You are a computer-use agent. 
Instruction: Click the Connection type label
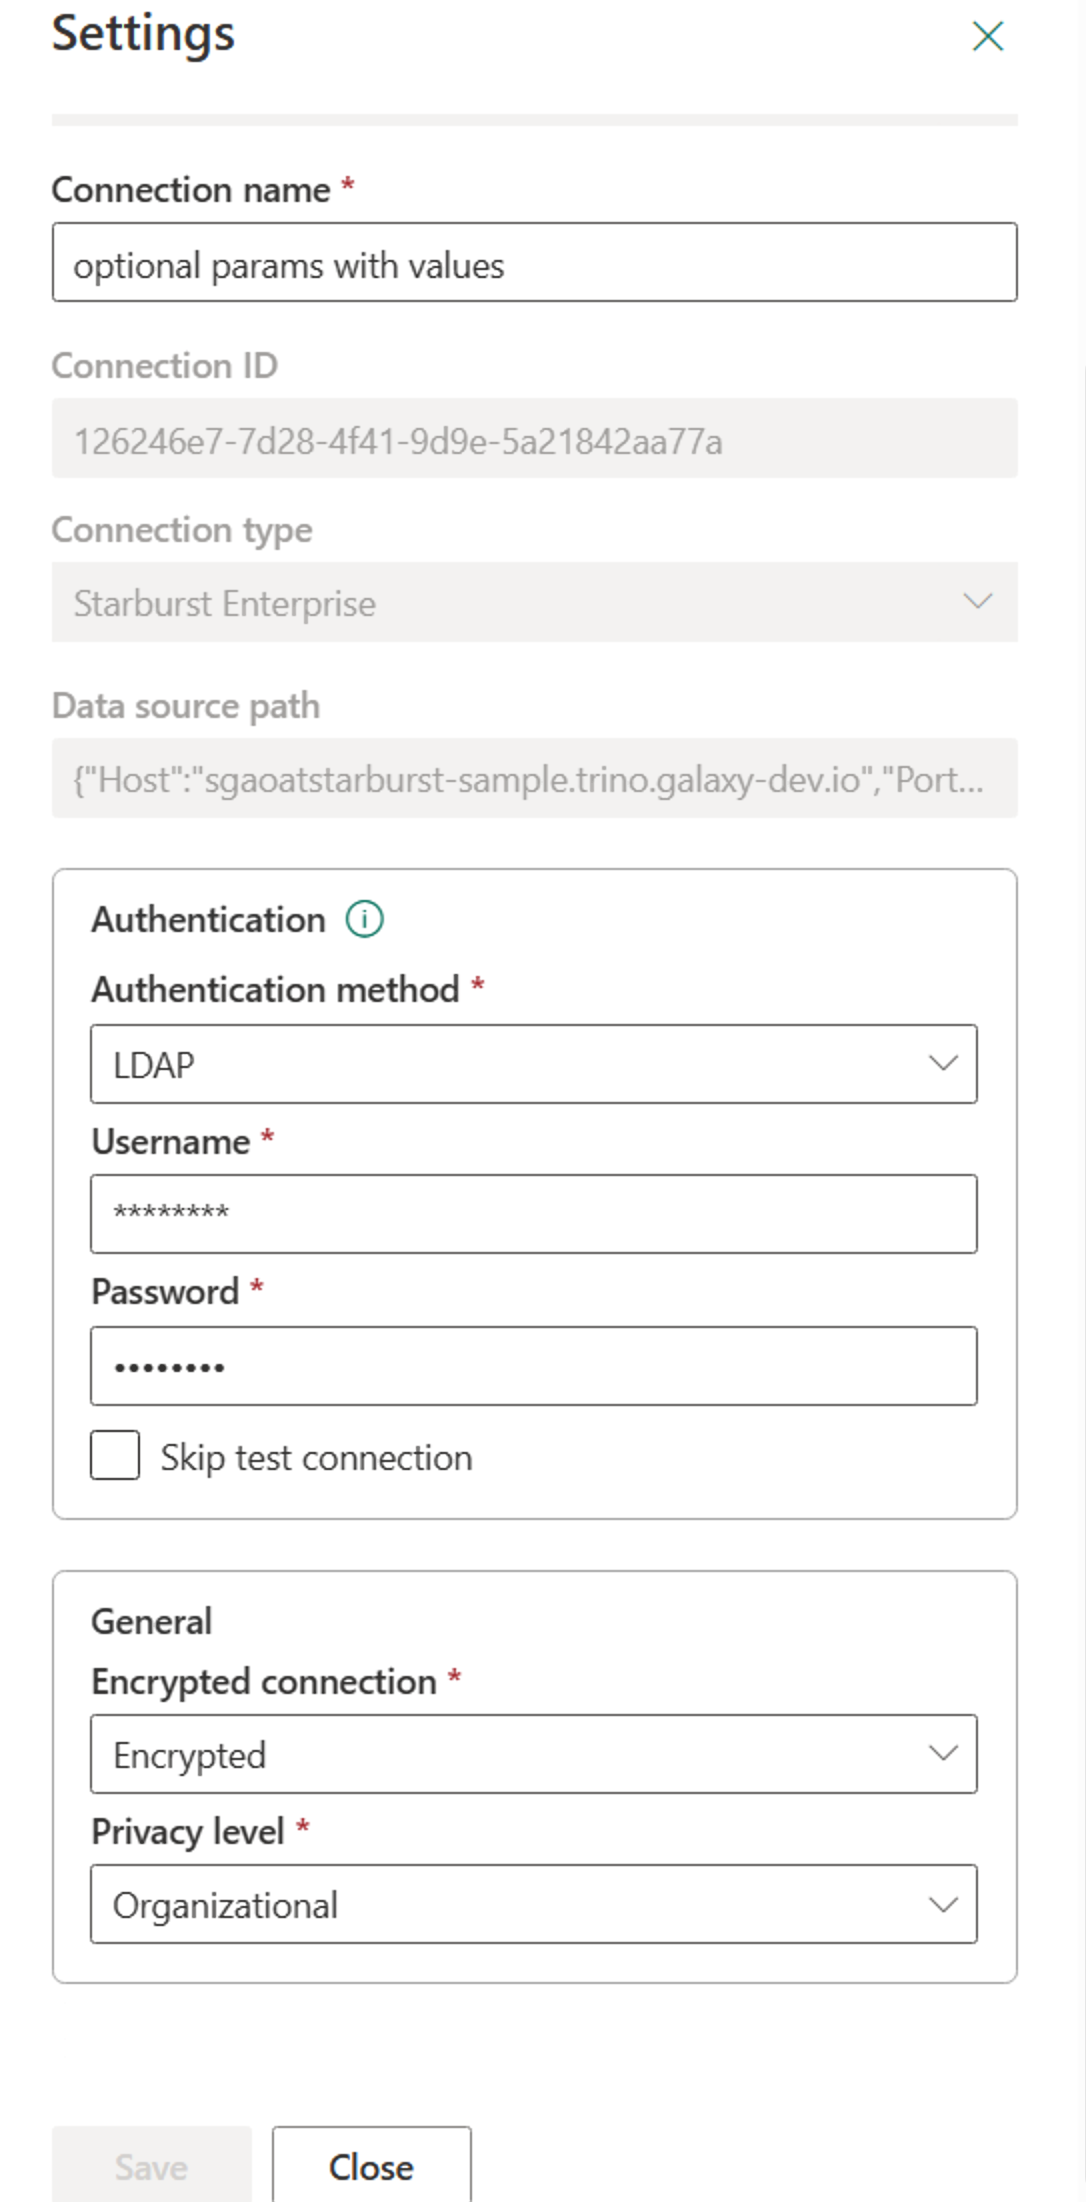[x=181, y=530]
